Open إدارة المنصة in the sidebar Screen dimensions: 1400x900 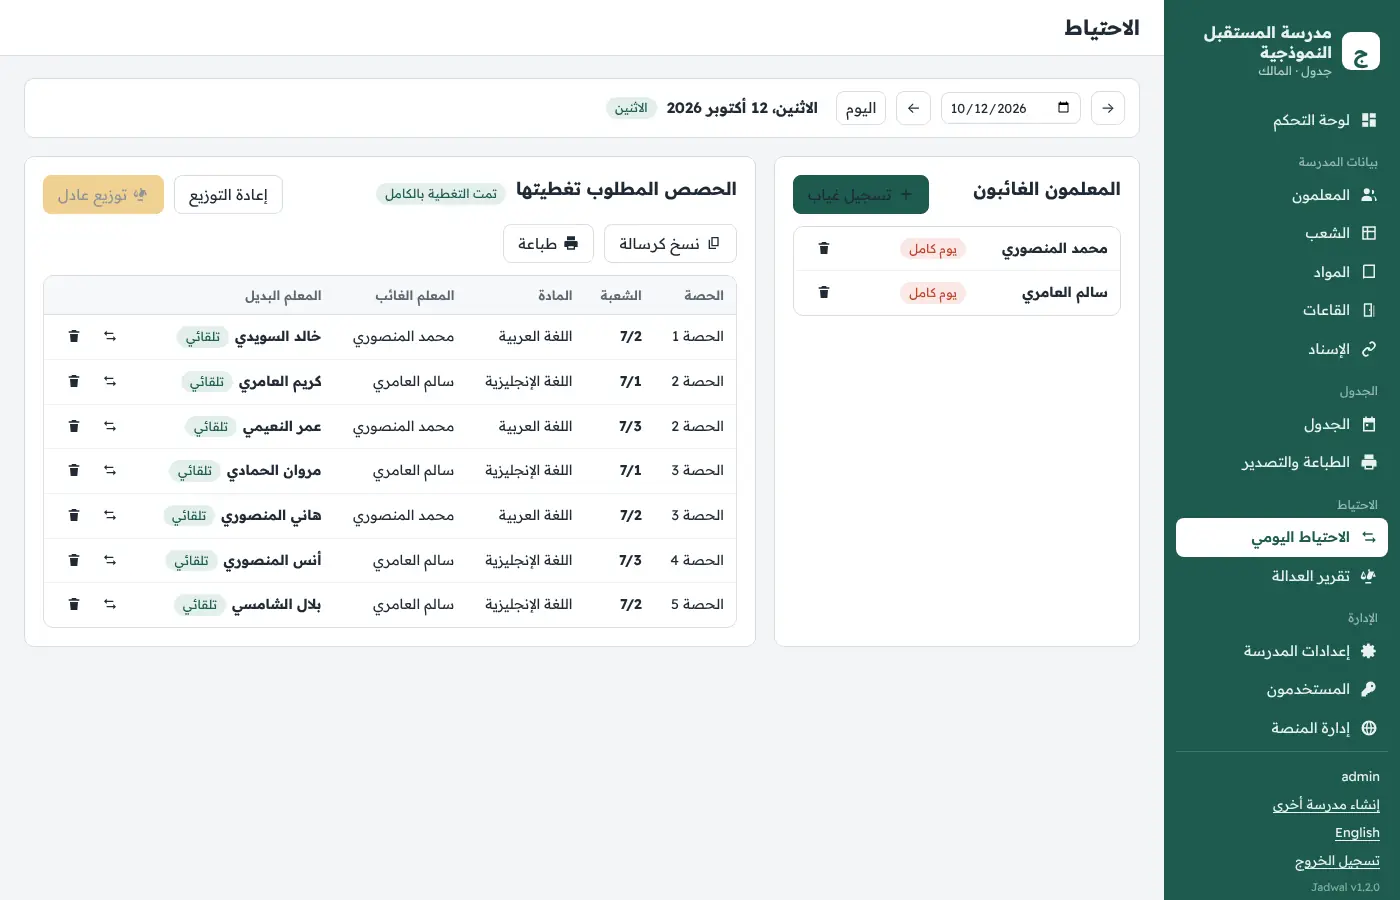pos(1282,728)
